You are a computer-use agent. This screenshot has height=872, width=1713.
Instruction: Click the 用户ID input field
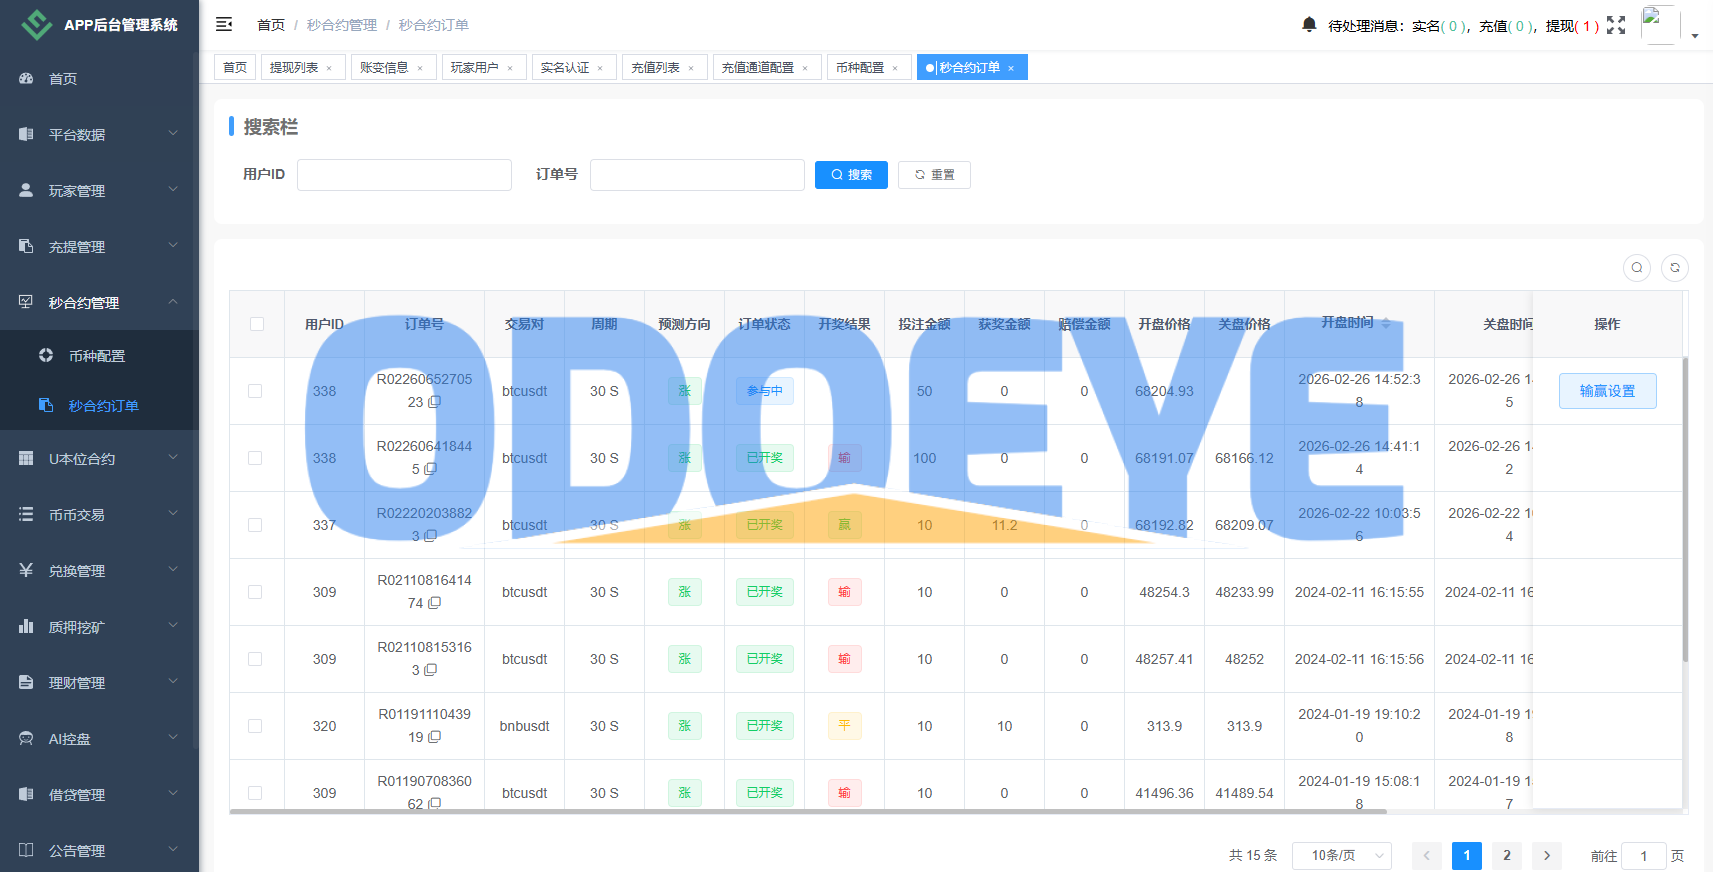pyautogui.click(x=404, y=174)
